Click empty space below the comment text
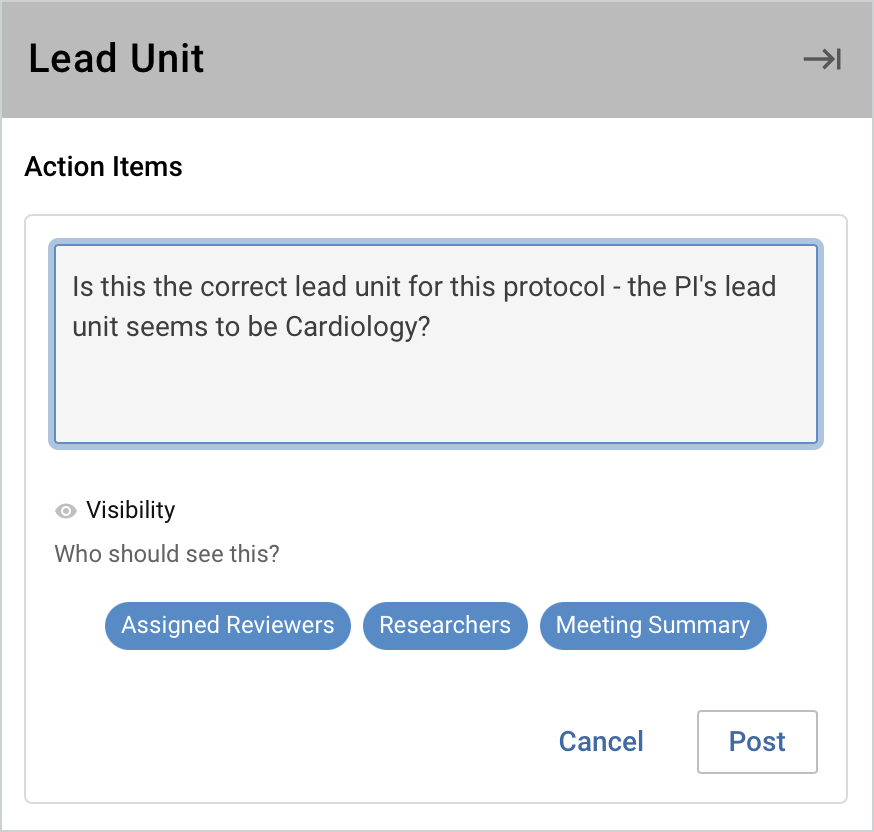This screenshot has width=874, height=832. (436, 395)
